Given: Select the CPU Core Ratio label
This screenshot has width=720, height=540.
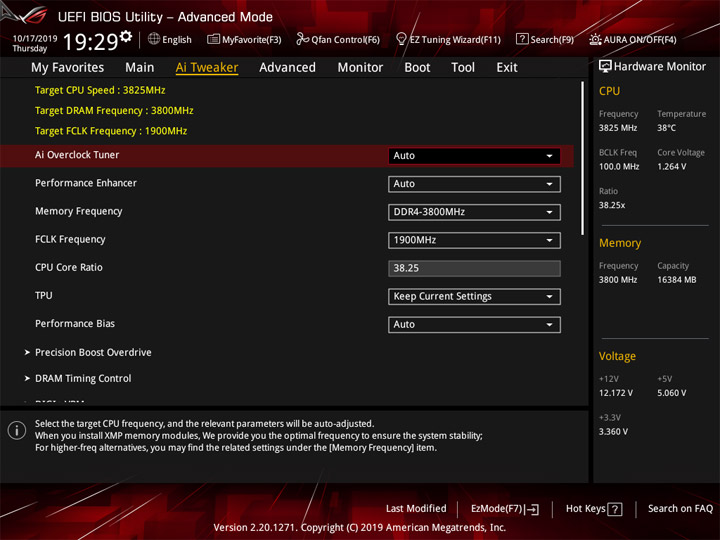Looking at the screenshot, I should click(69, 267).
